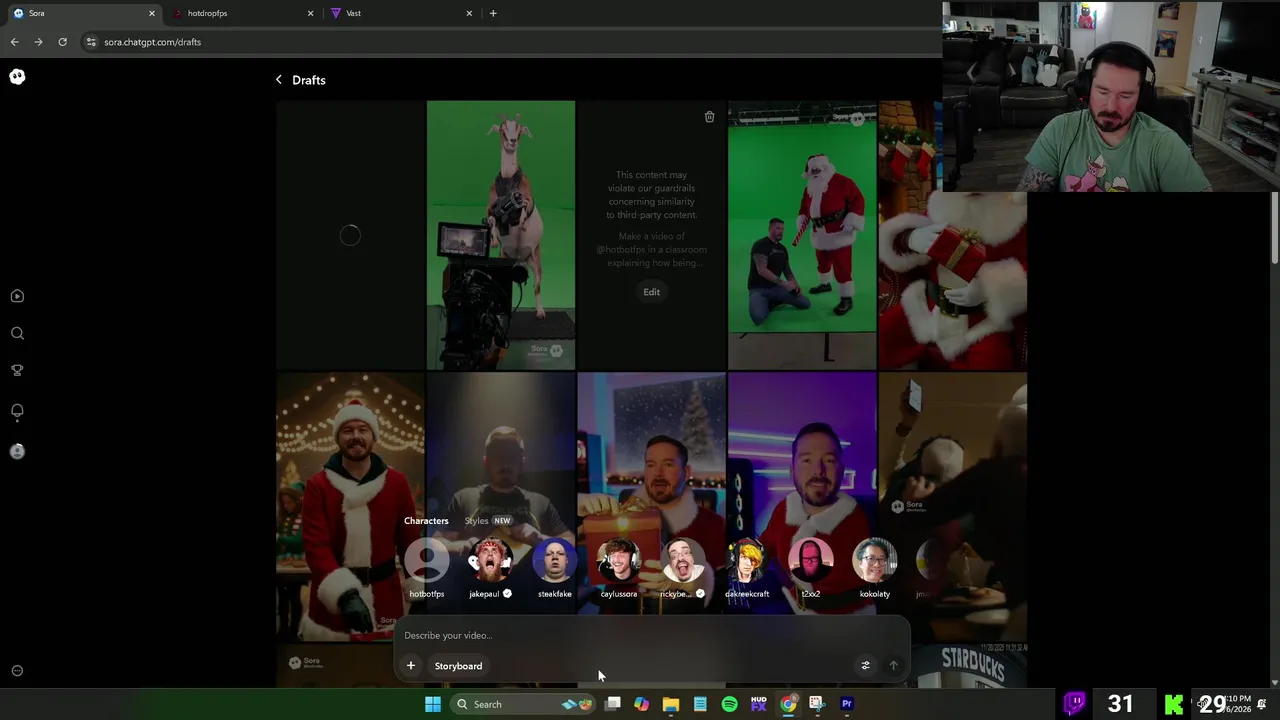This screenshot has height=720, width=1280.
Task: Open the trophy leaderboard icon
Action: tap(17, 370)
